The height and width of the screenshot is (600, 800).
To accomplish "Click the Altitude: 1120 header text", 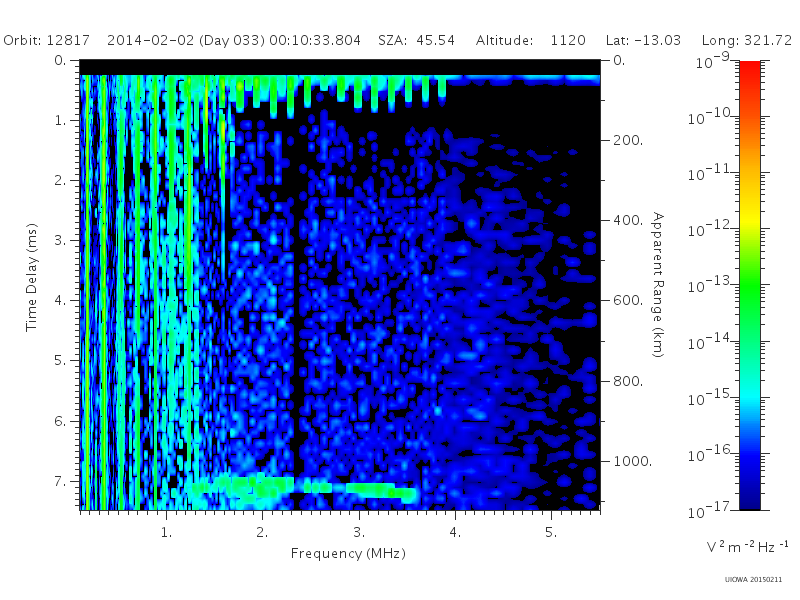I will [531, 40].
